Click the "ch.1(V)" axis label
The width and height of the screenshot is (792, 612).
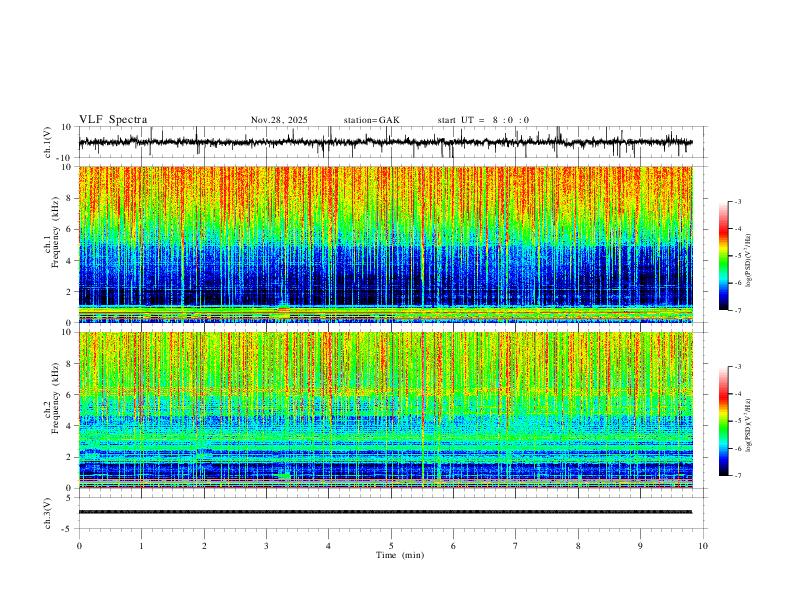click(x=48, y=142)
